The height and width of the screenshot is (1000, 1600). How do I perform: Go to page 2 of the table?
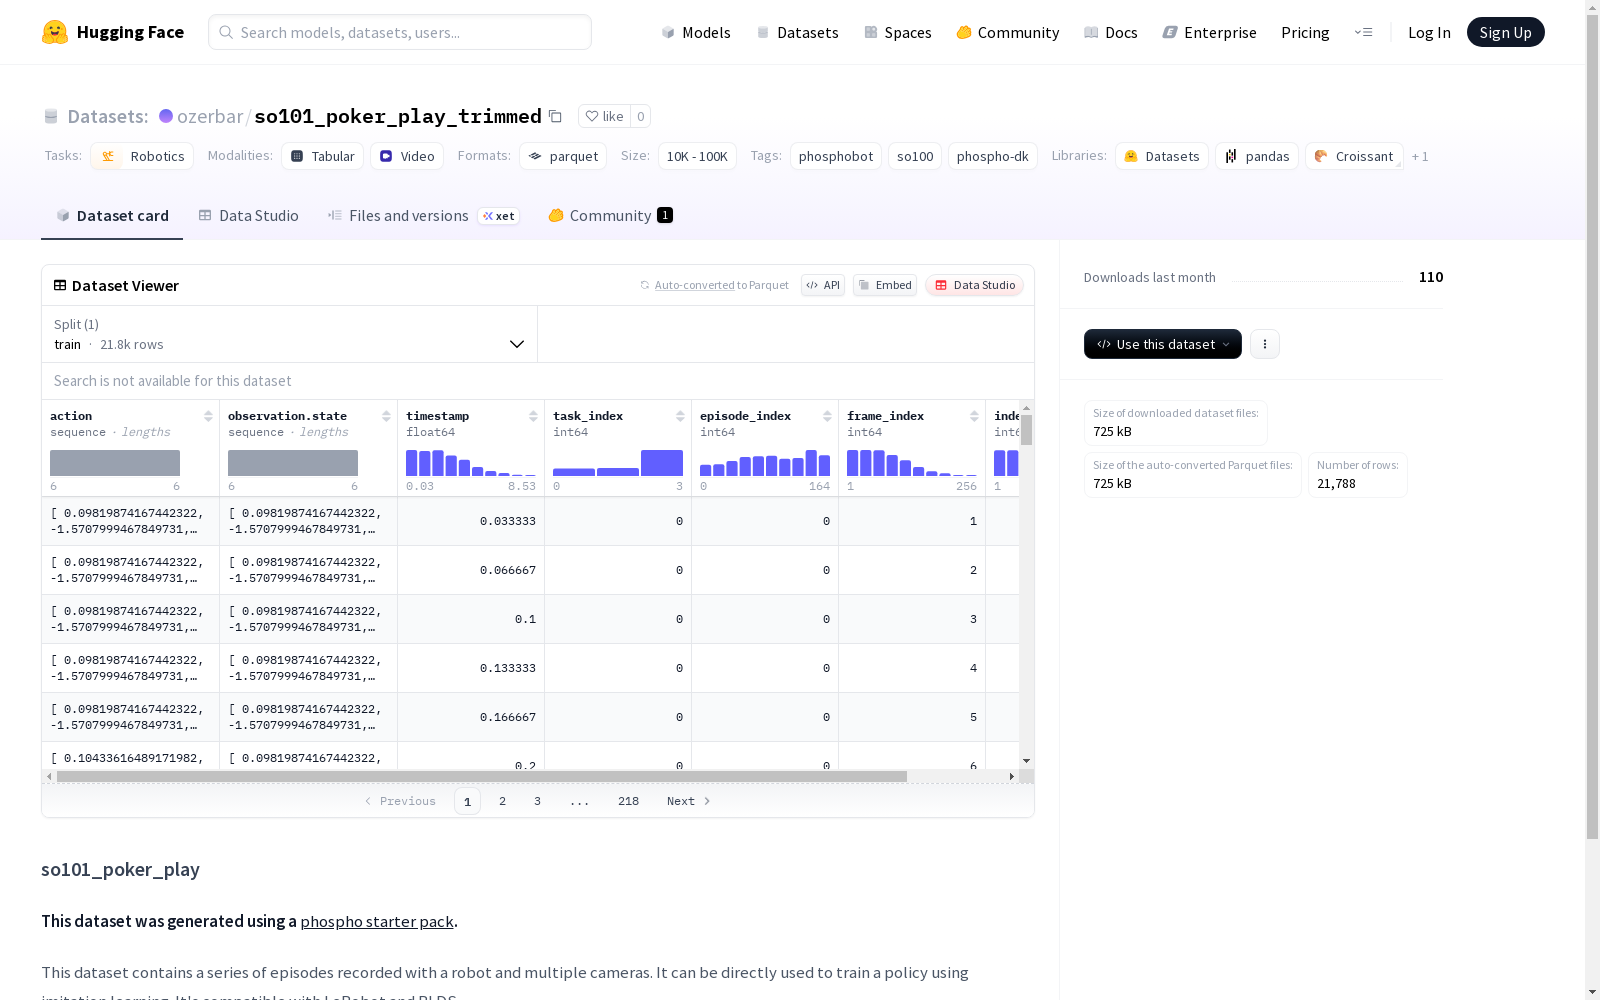pyautogui.click(x=502, y=801)
